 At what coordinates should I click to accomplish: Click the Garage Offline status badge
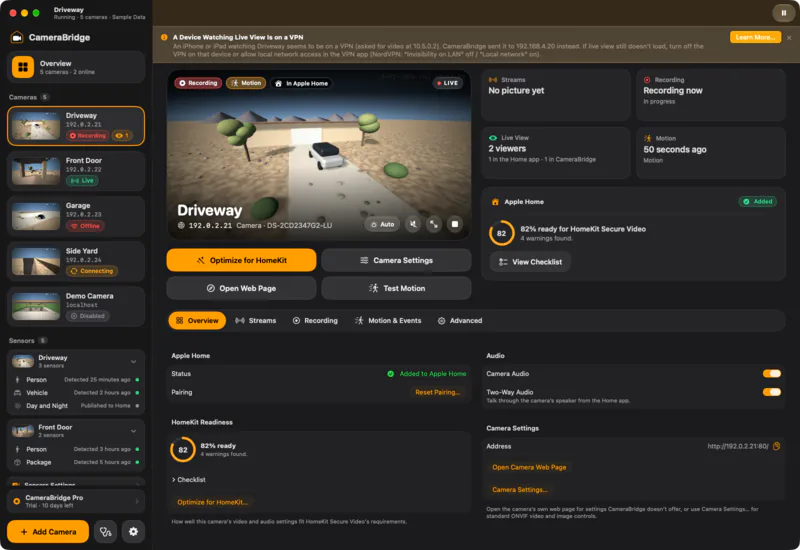85,226
